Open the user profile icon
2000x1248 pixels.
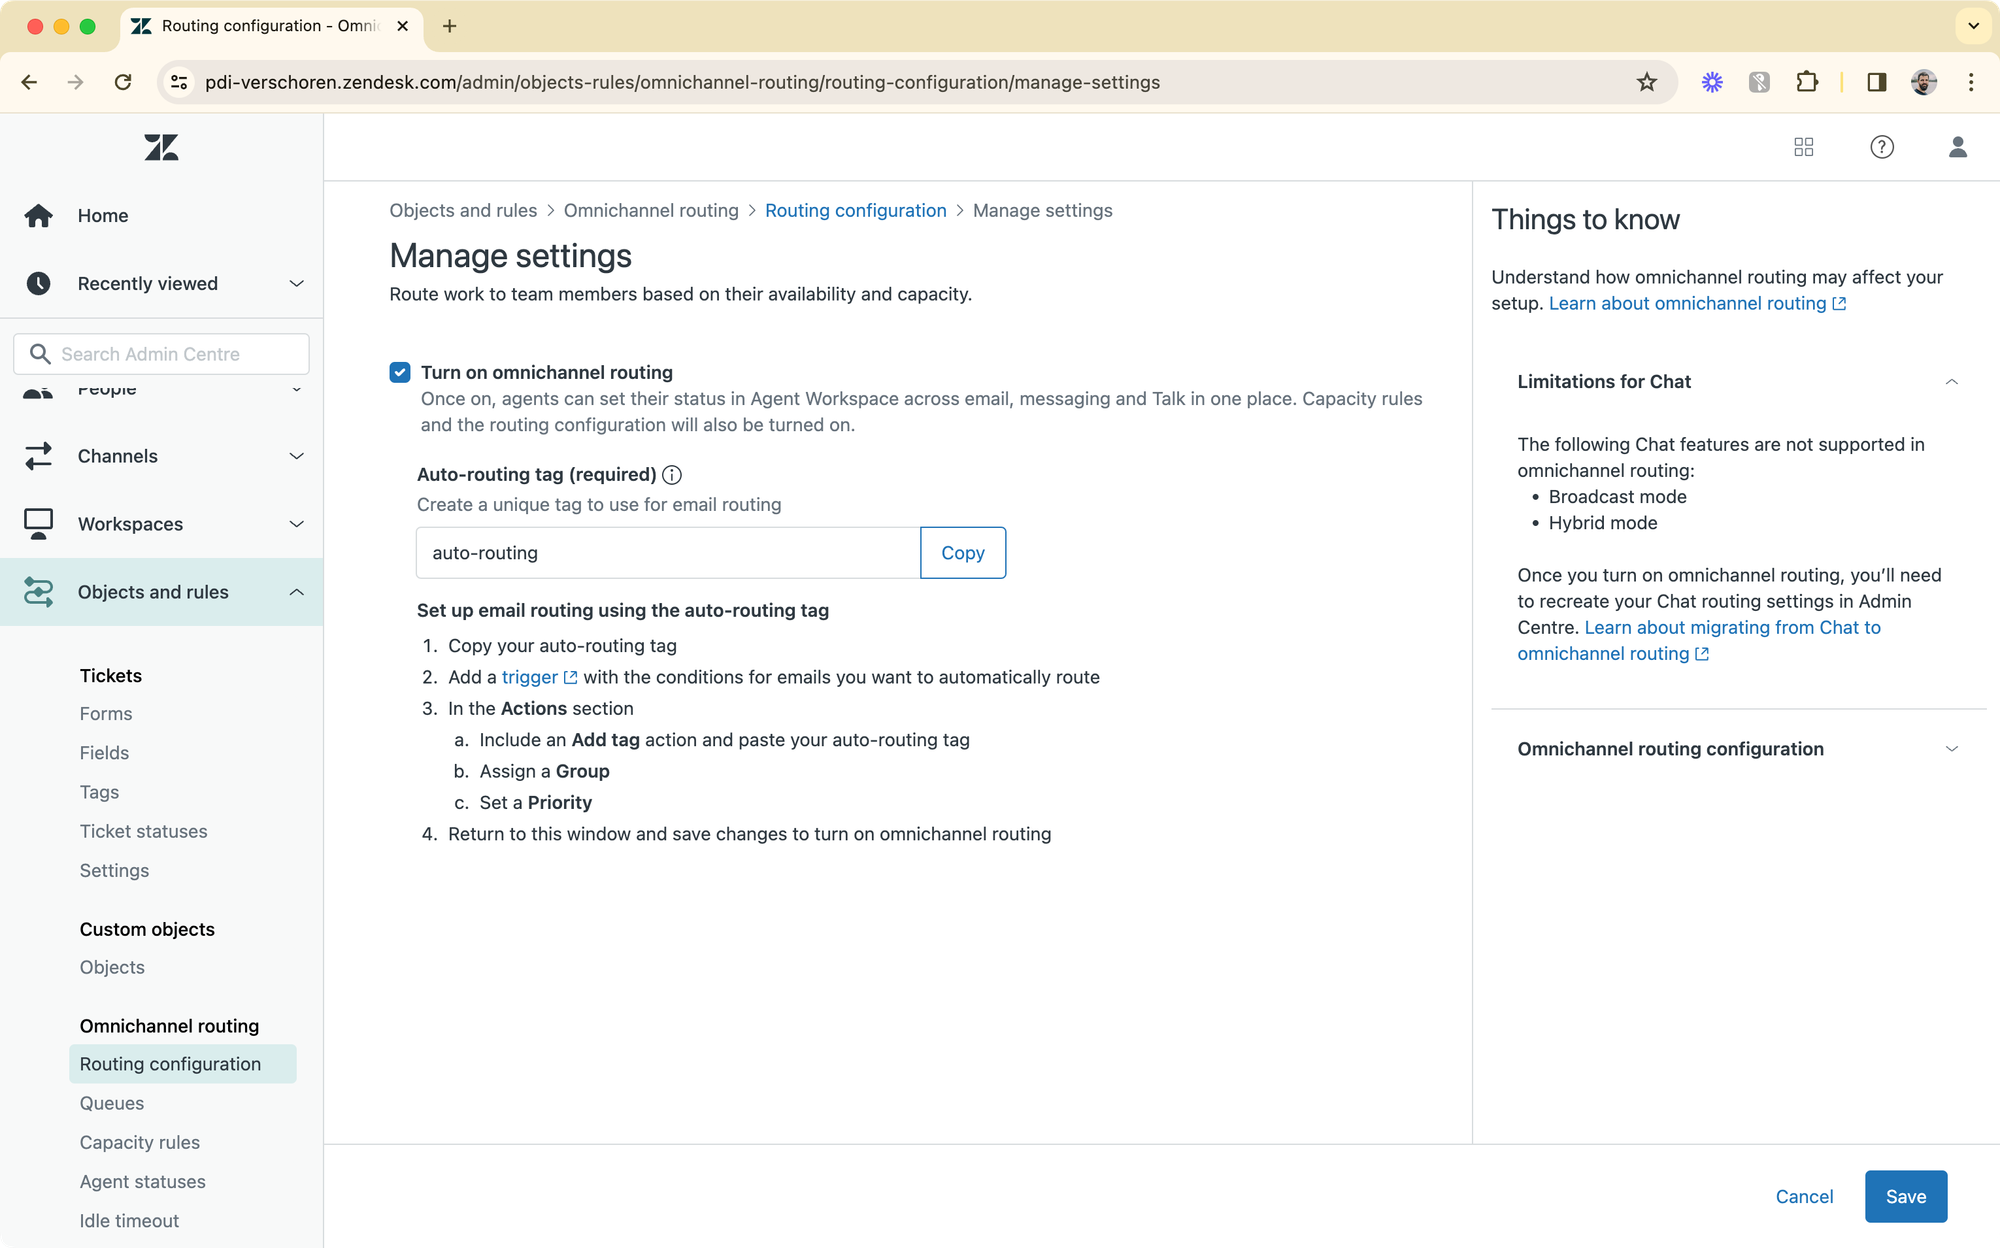[x=1957, y=147]
